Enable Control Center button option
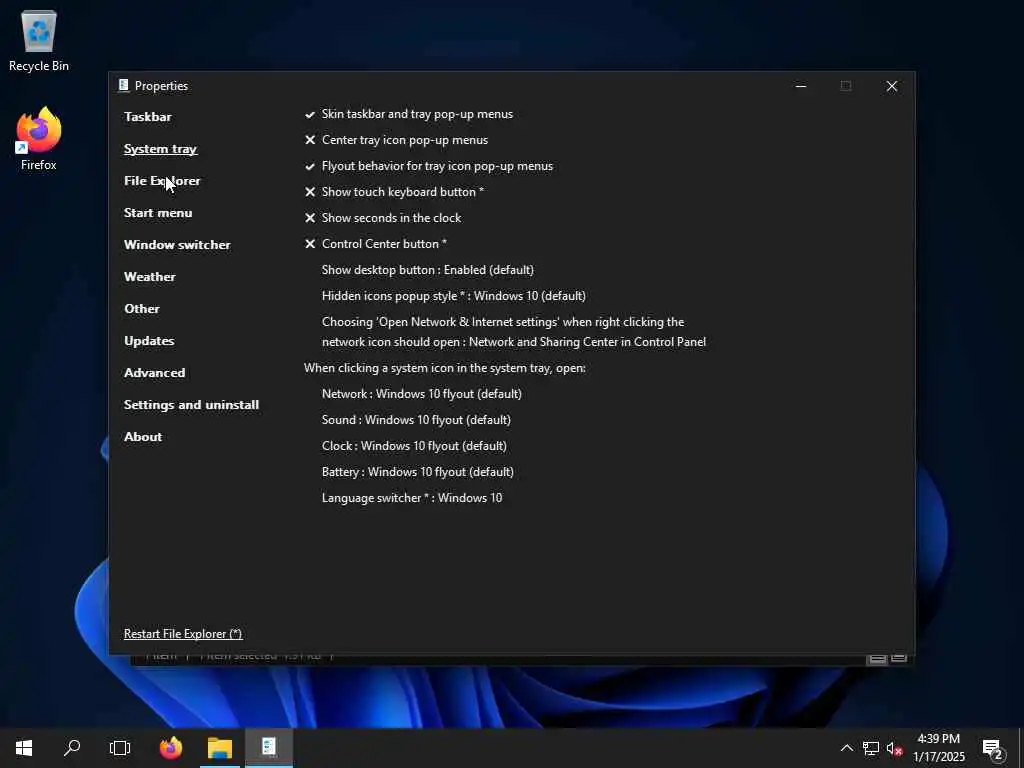The height and width of the screenshot is (768, 1024). pyautogui.click(x=376, y=244)
